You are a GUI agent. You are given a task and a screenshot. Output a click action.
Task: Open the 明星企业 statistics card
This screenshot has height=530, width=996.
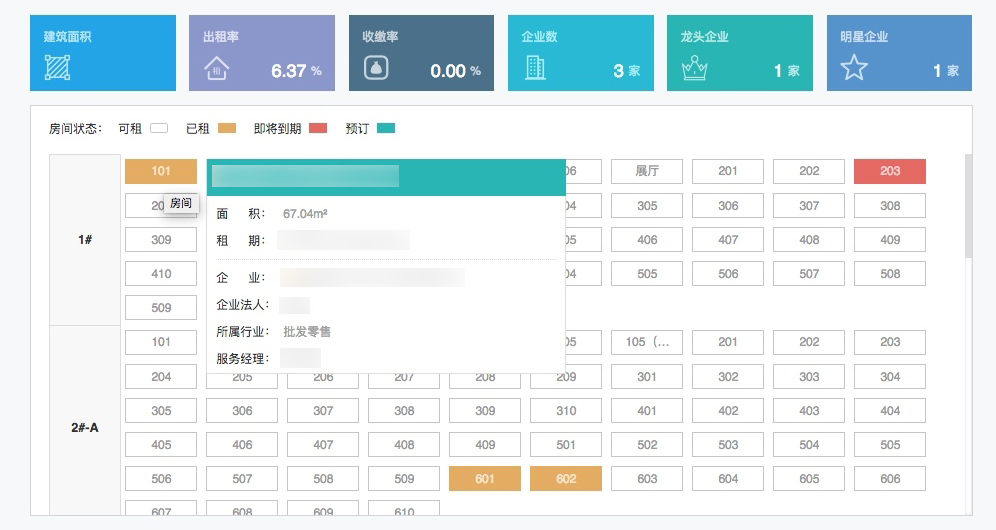(x=899, y=53)
